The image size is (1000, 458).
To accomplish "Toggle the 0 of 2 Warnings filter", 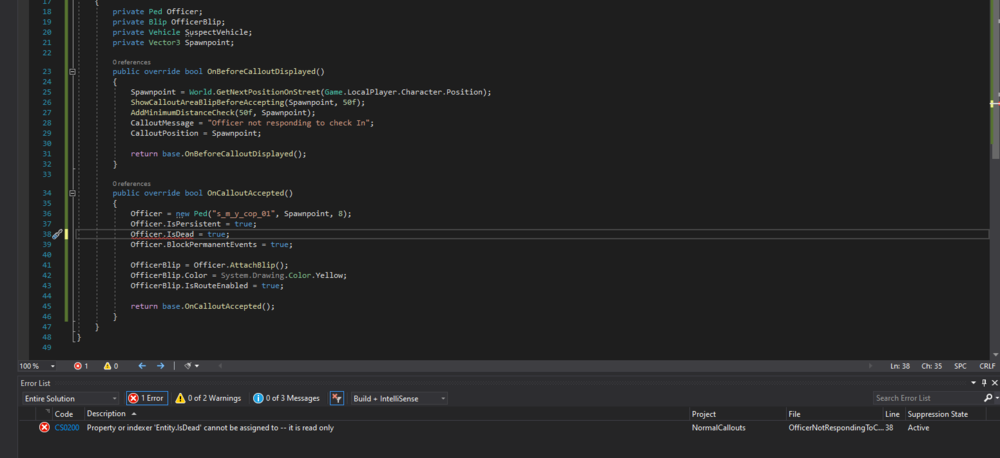I will (x=208, y=398).
